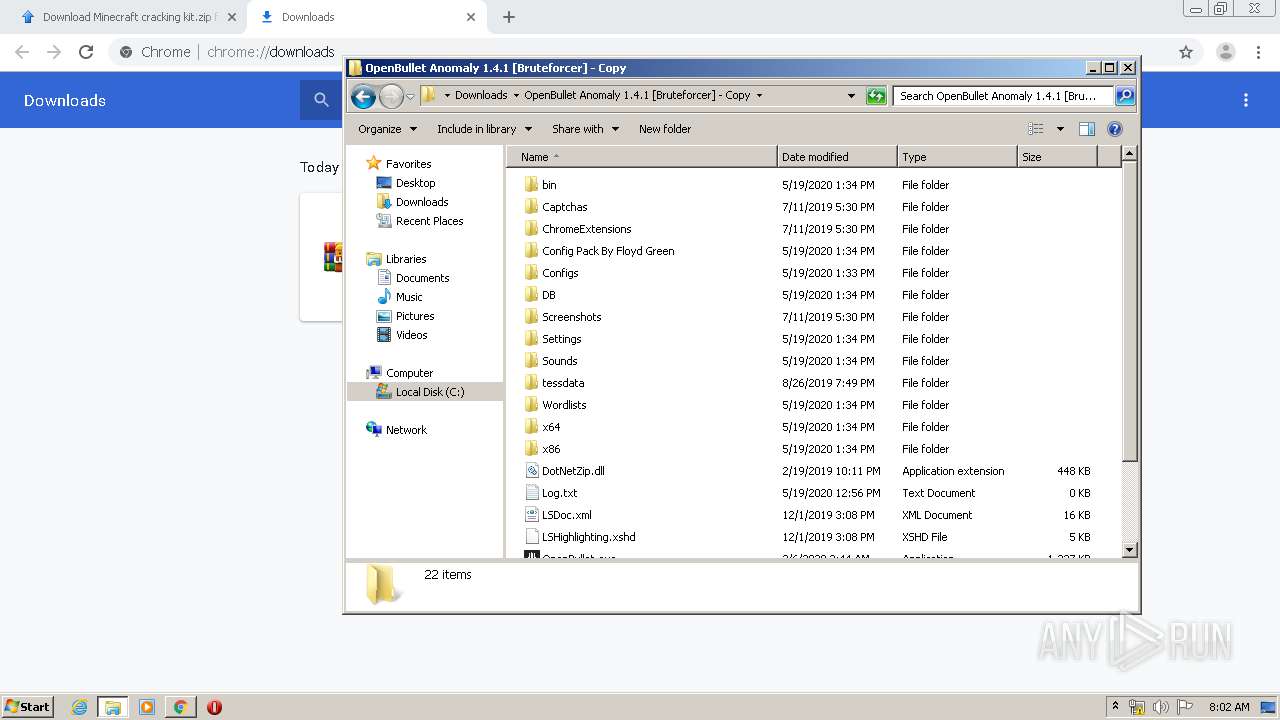
Task: Open Internet Explorer from taskbar
Action: (79, 707)
